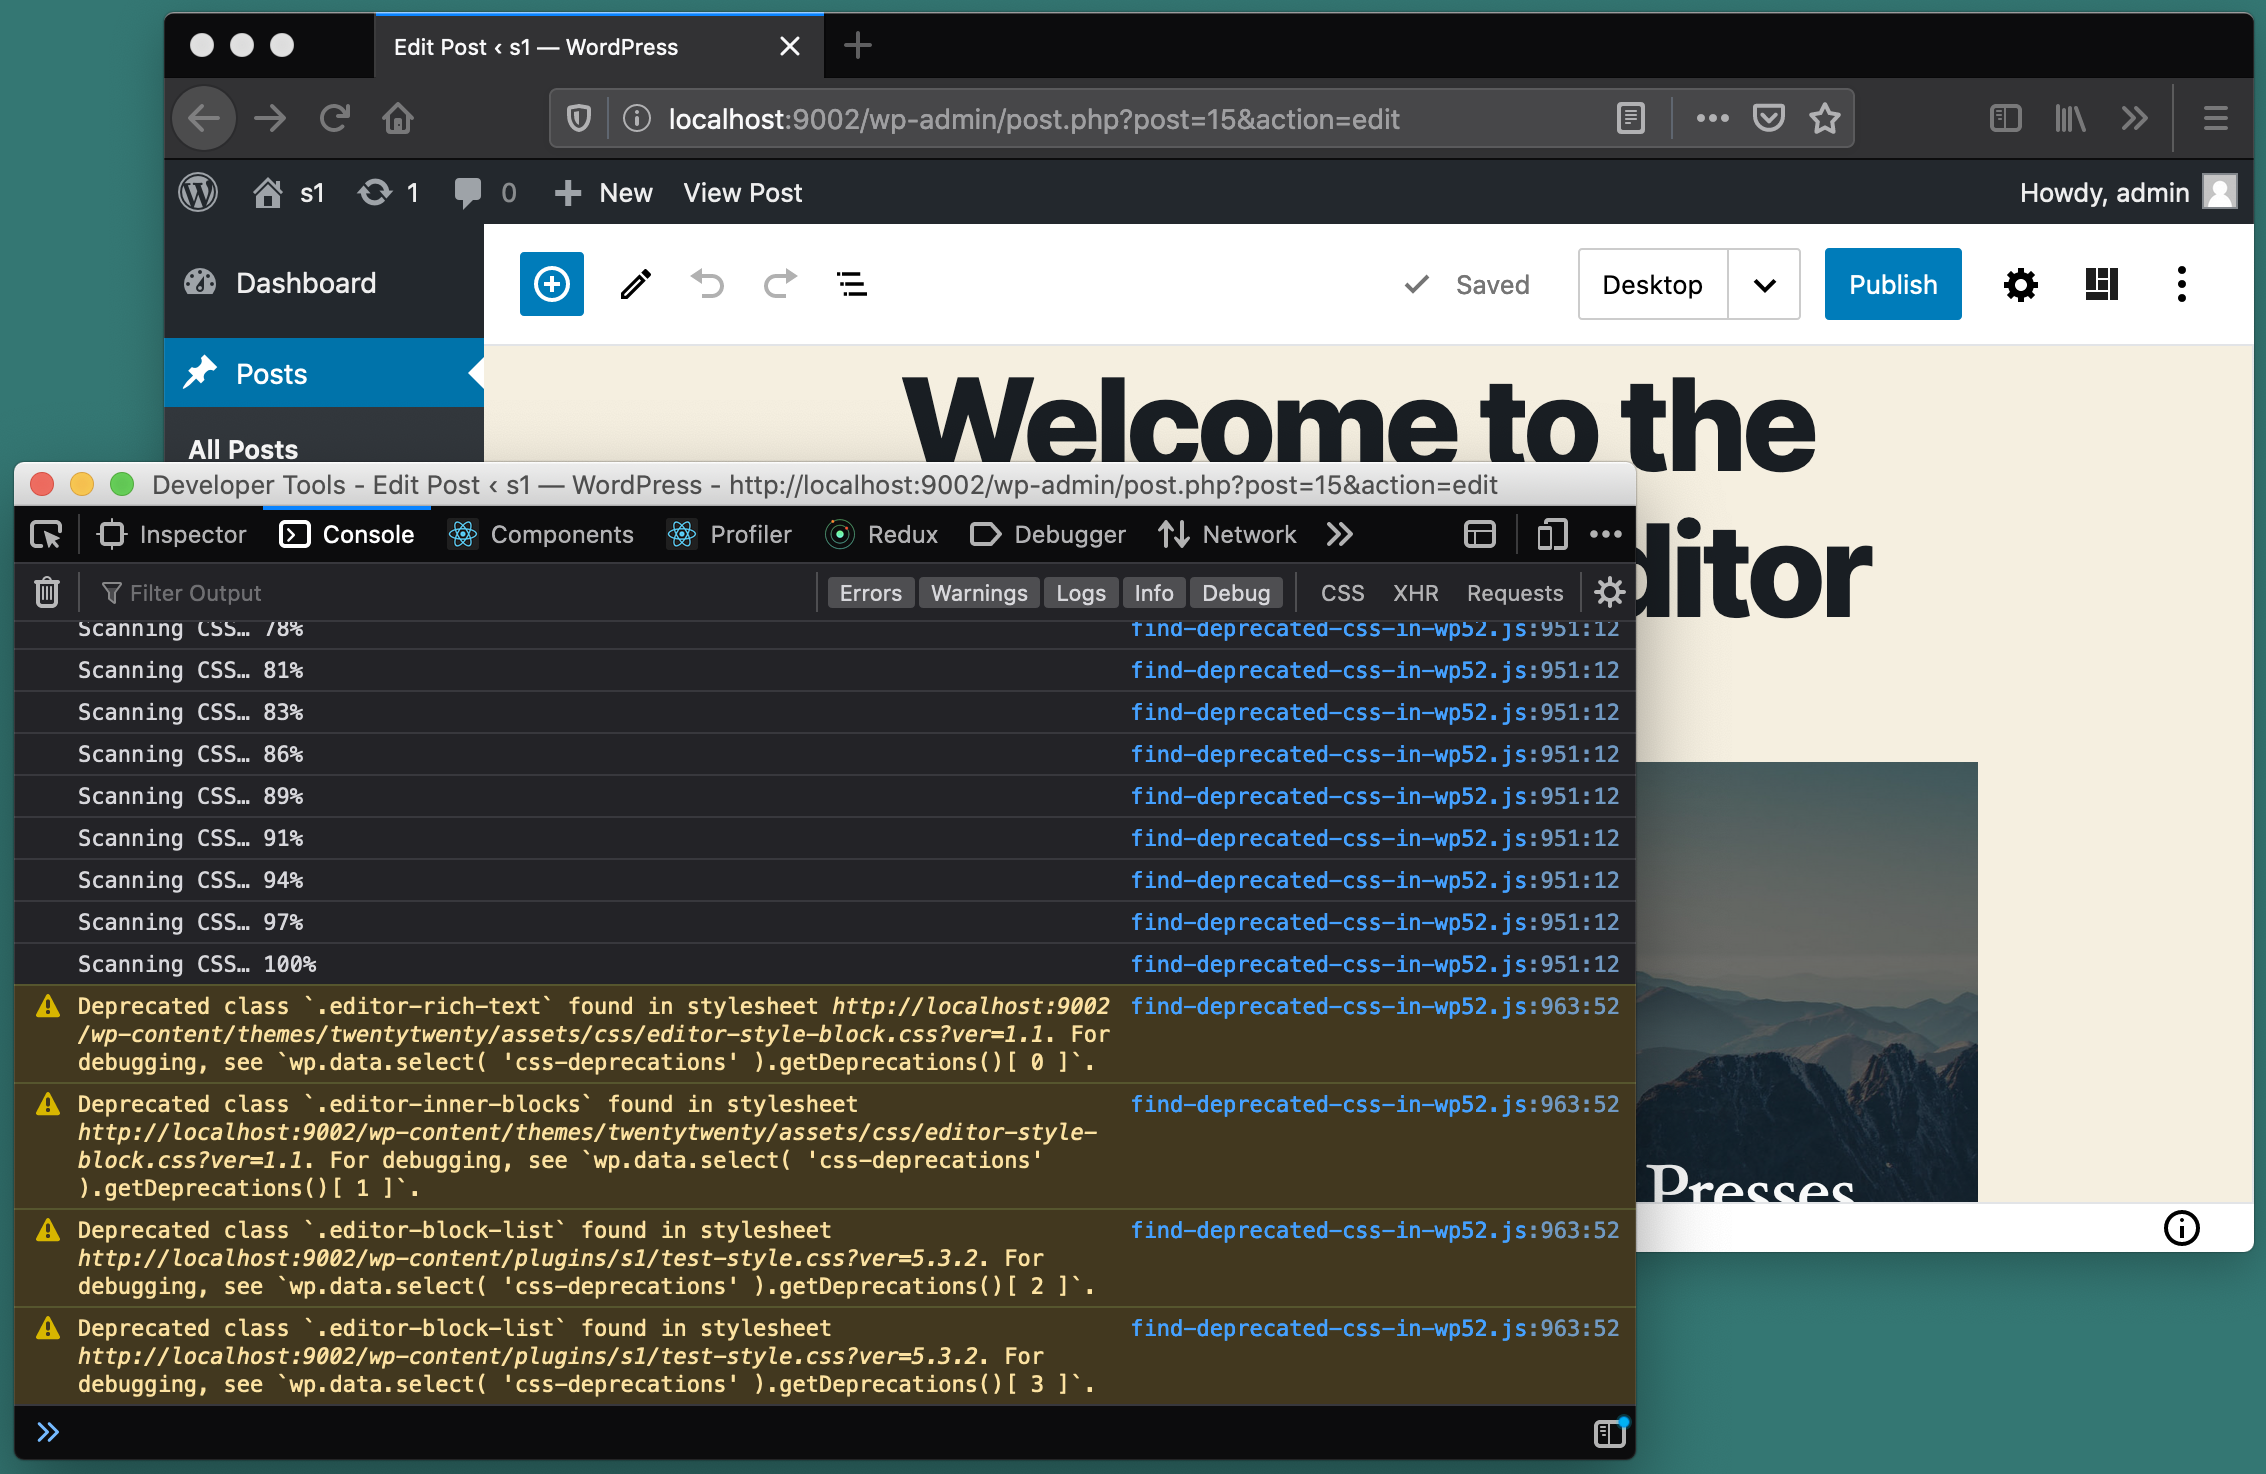This screenshot has width=2266, height=1474.
Task: Click the block inserter plus icon
Action: [x=551, y=284]
